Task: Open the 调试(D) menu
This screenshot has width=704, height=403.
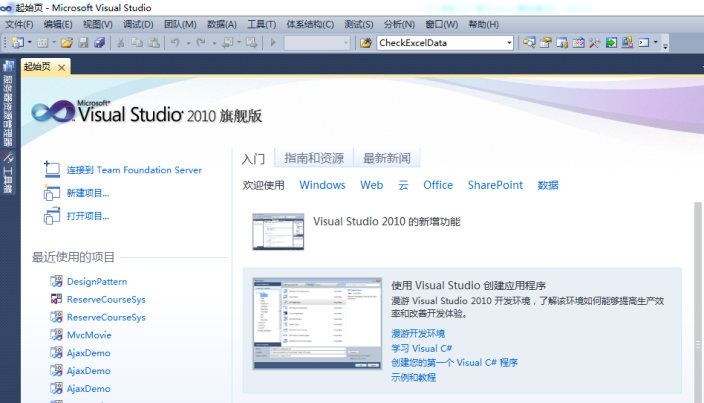Action: pyautogui.click(x=138, y=25)
